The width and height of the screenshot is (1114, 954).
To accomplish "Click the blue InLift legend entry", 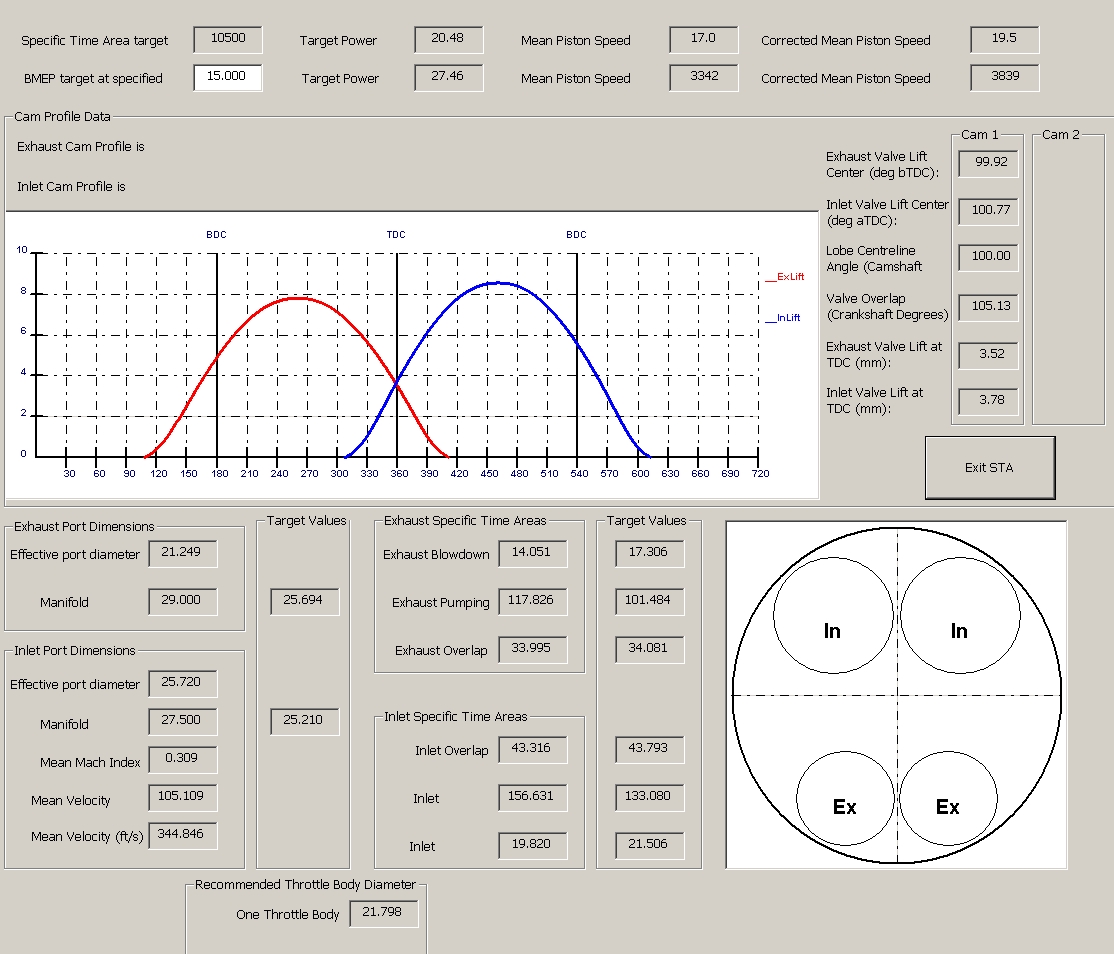I will tap(784, 318).
